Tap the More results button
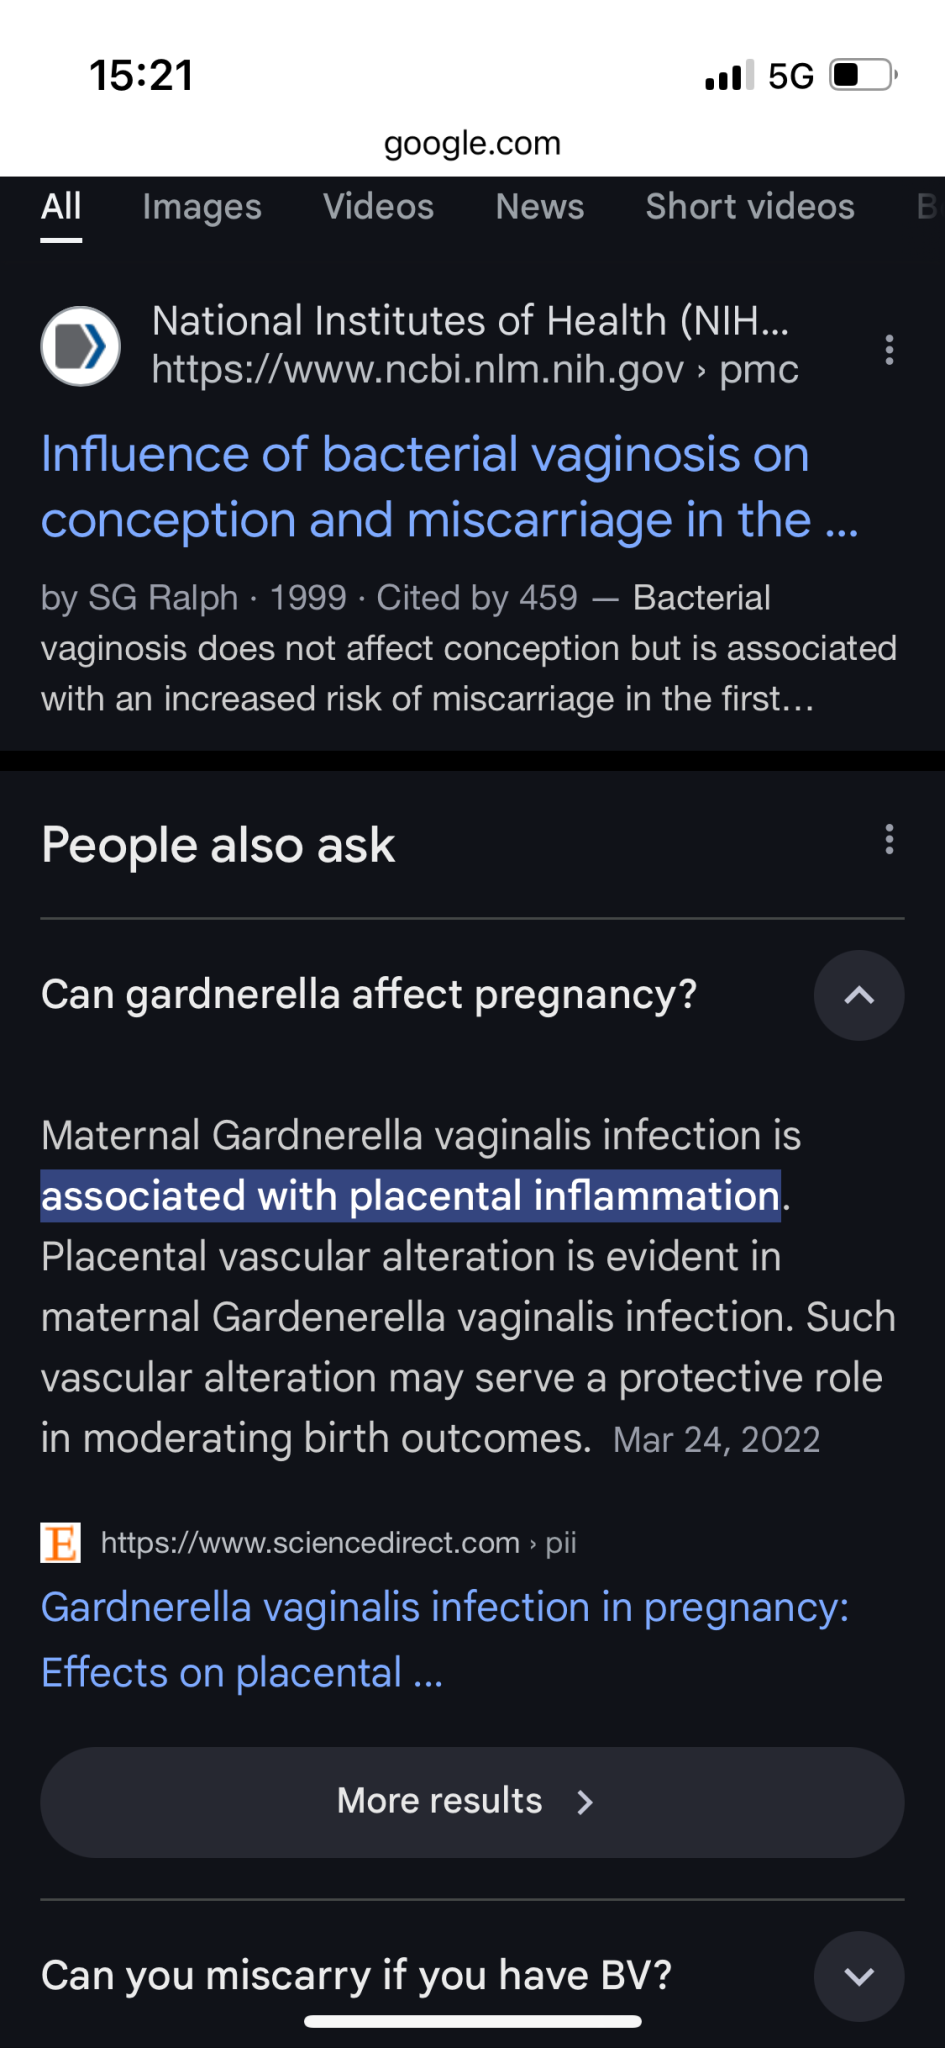 (x=472, y=1802)
